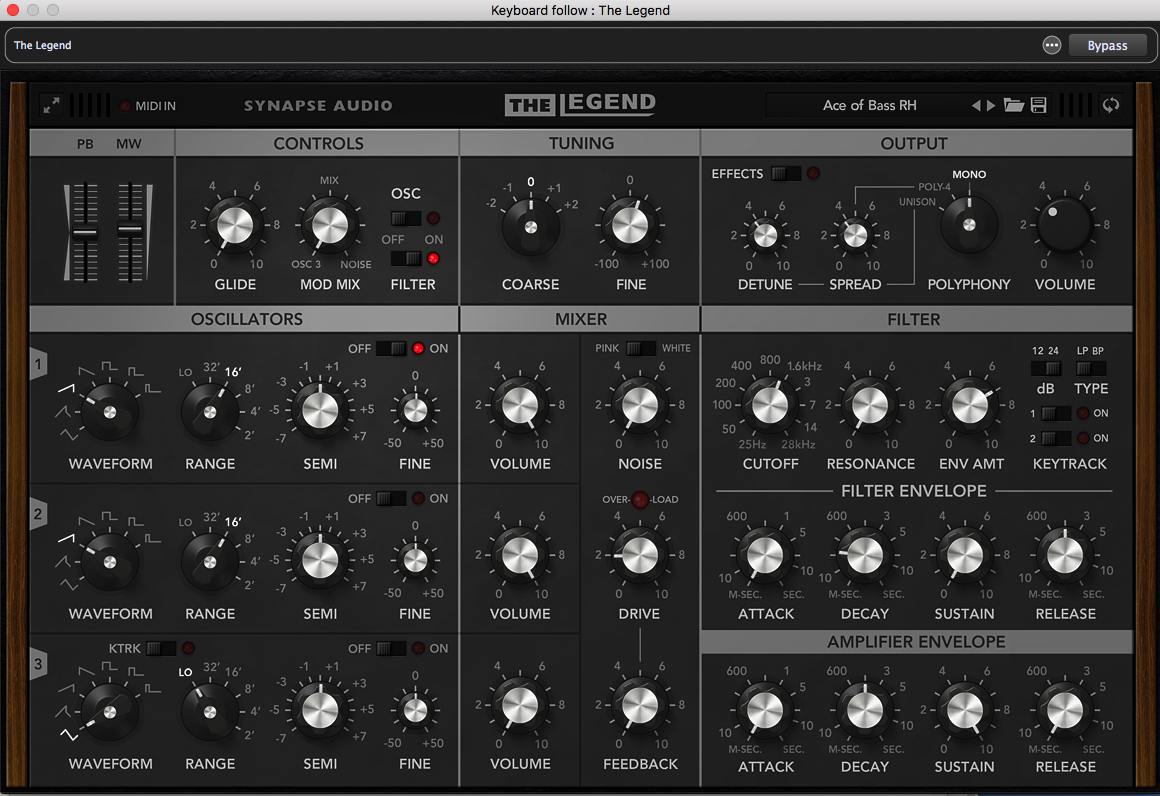Toggle oscillator 3 OFF/ON switch
This screenshot has width=1160, height=796.
coord(391,649)
